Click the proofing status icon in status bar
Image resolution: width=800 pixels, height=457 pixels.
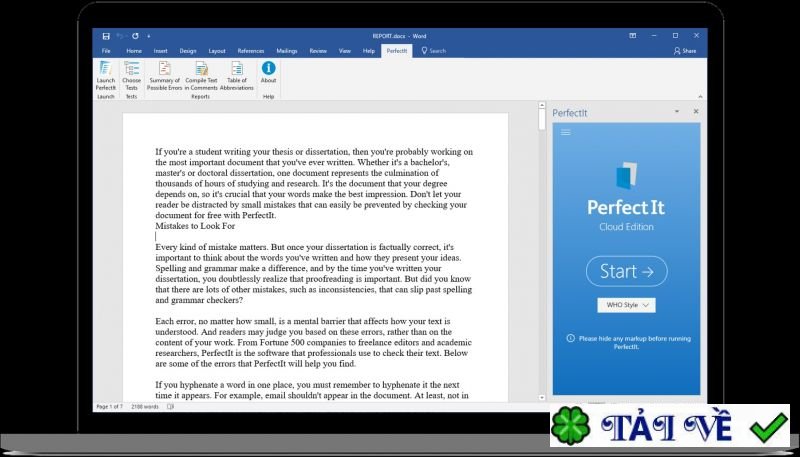tap(170, 407)
